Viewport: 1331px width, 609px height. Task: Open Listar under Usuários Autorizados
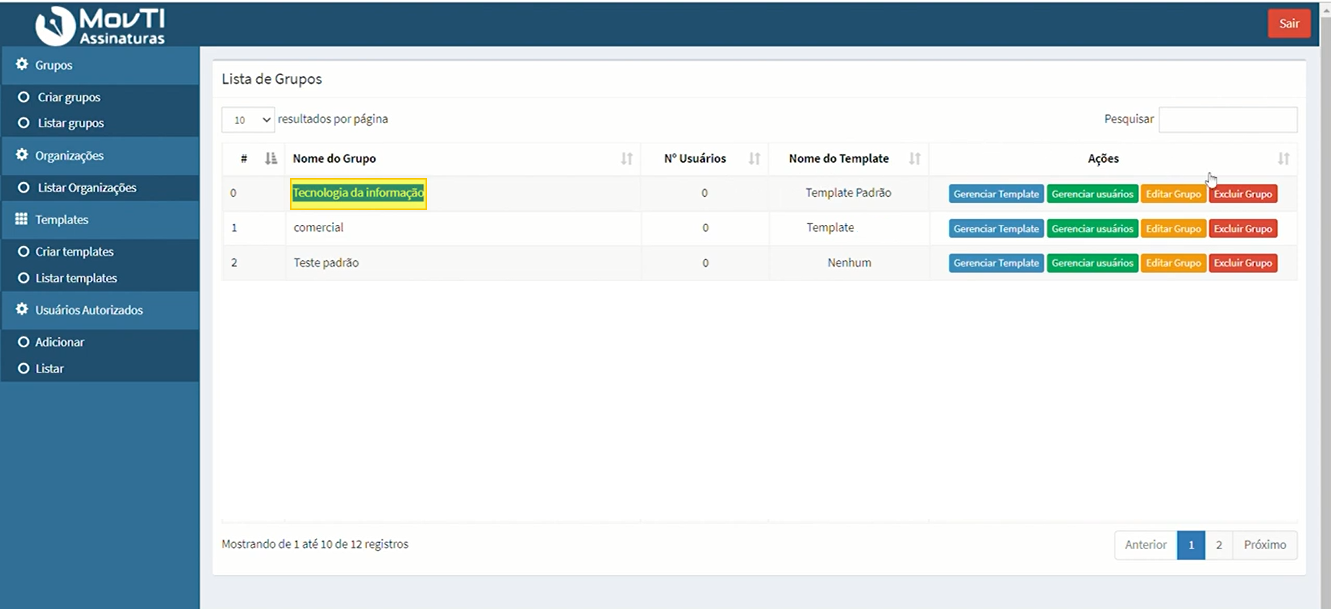50,368
